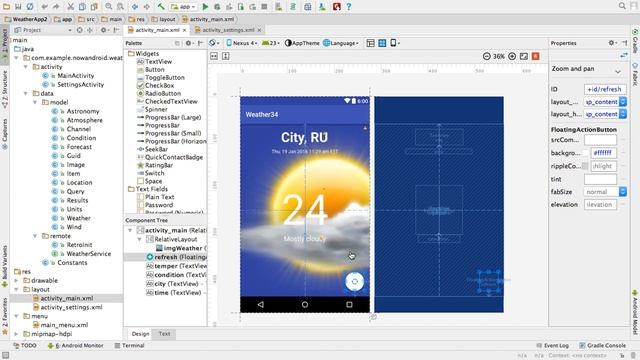Click the Synchronize icon in main toolbar
640x360 pixels.
30,7
